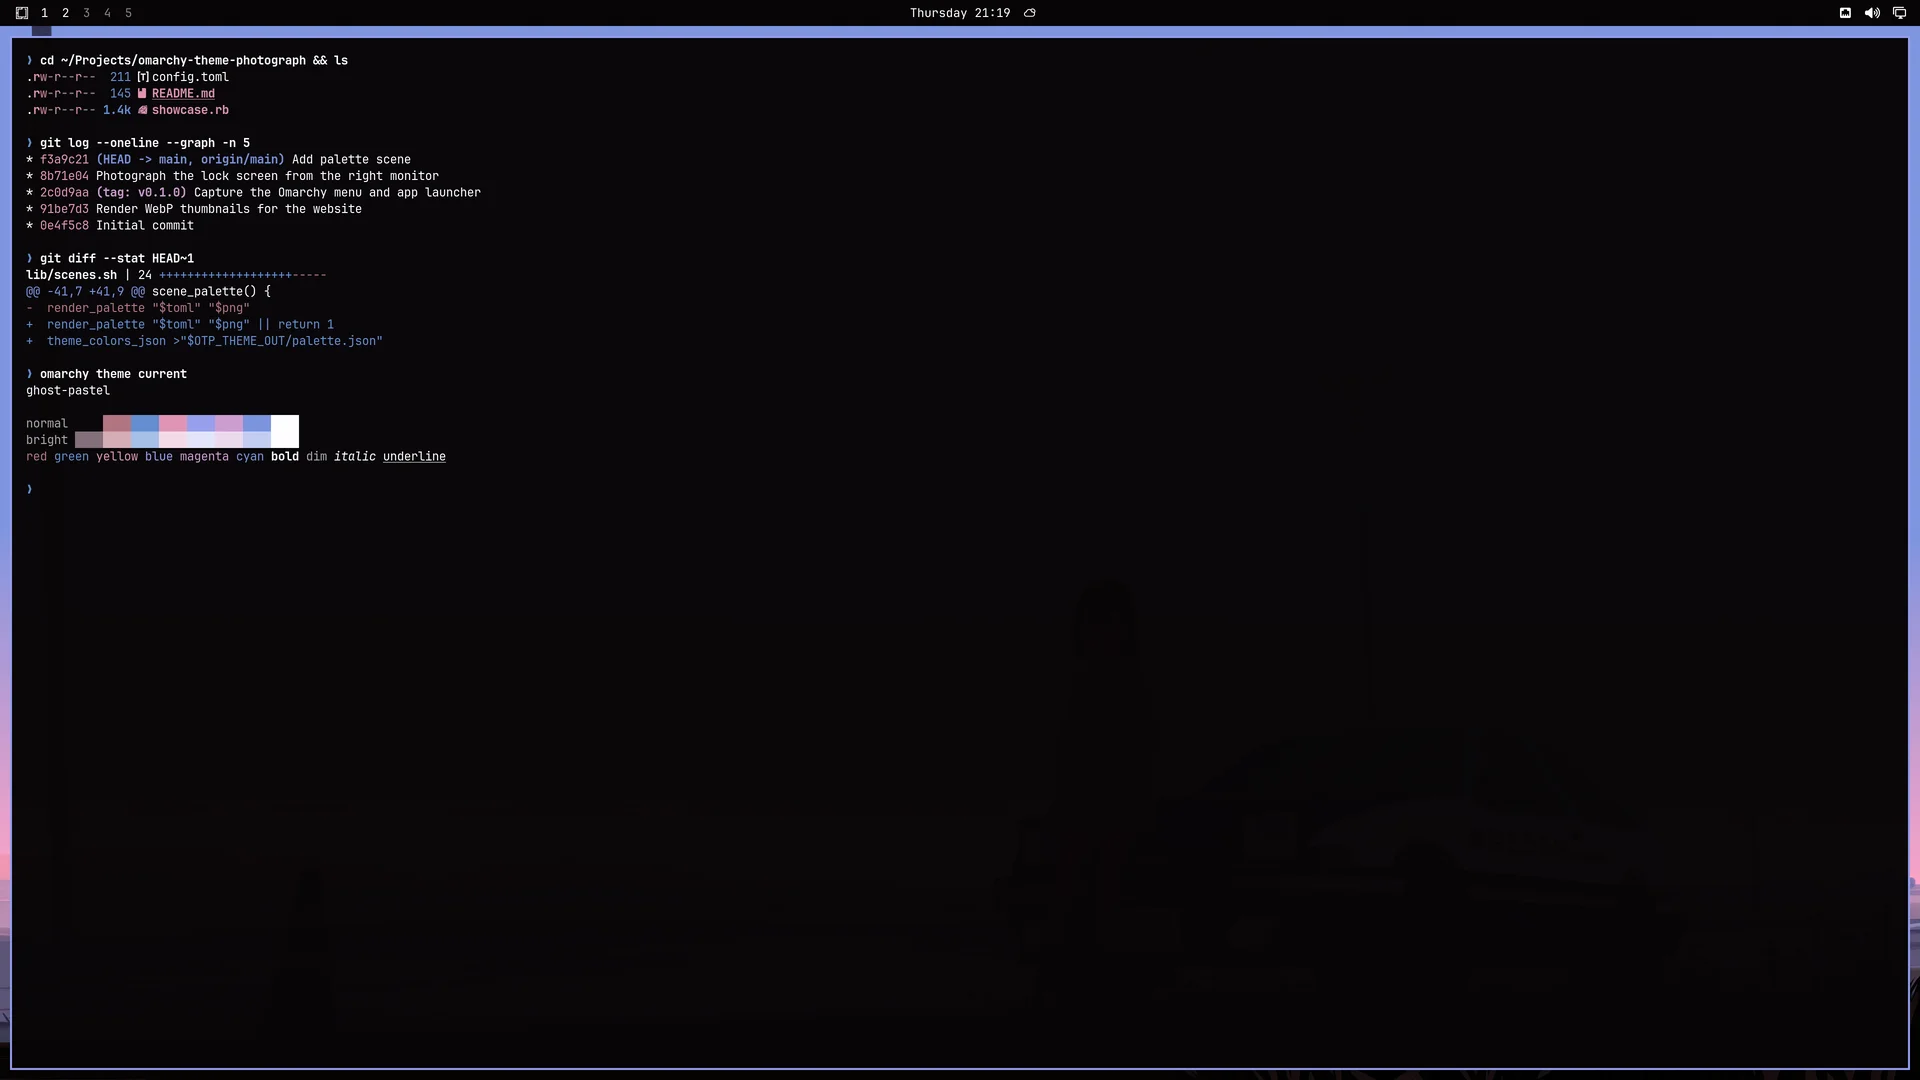Click the README.md markdown file icon
Image resolution: width=1920 pixels, height=1080 pixels.
point(142,94)
